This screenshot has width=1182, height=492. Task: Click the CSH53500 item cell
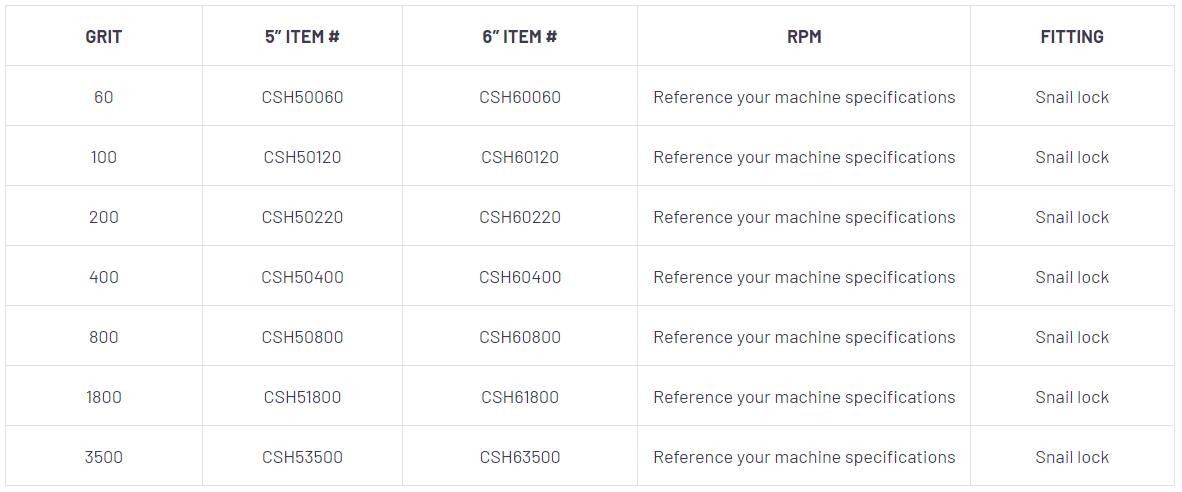[x=302, y=457]
